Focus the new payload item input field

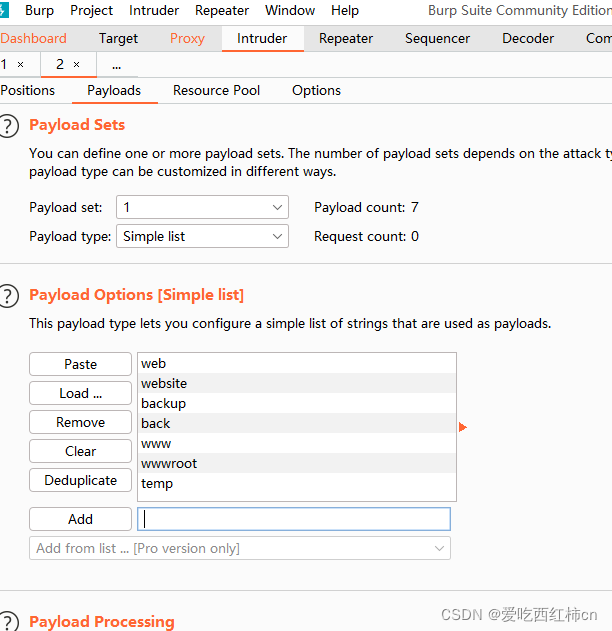pos(294,519)
